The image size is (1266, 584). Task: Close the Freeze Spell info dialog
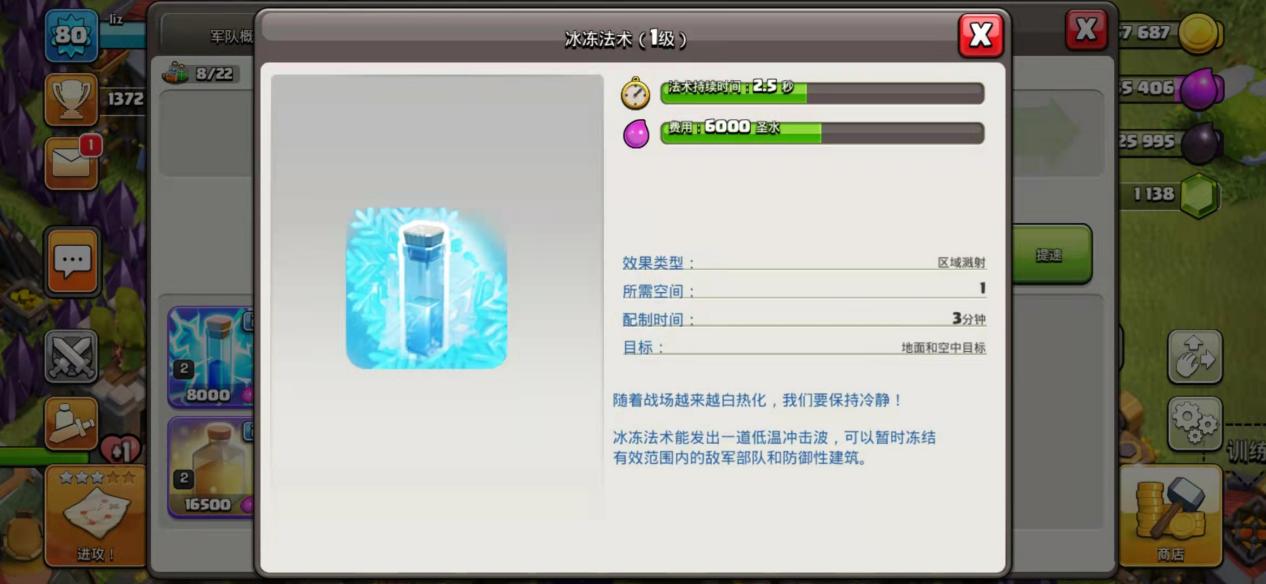(x=980, y=36)
